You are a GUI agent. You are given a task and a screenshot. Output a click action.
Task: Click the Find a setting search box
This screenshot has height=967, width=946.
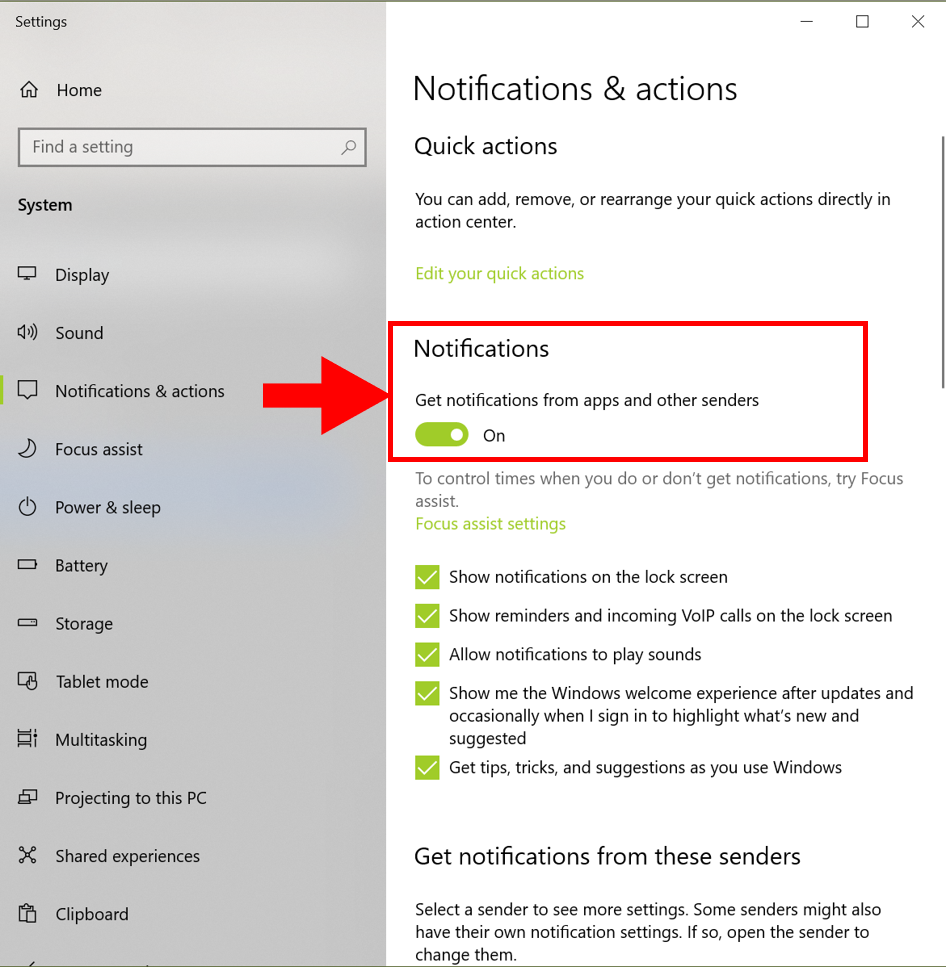(192, 147)
